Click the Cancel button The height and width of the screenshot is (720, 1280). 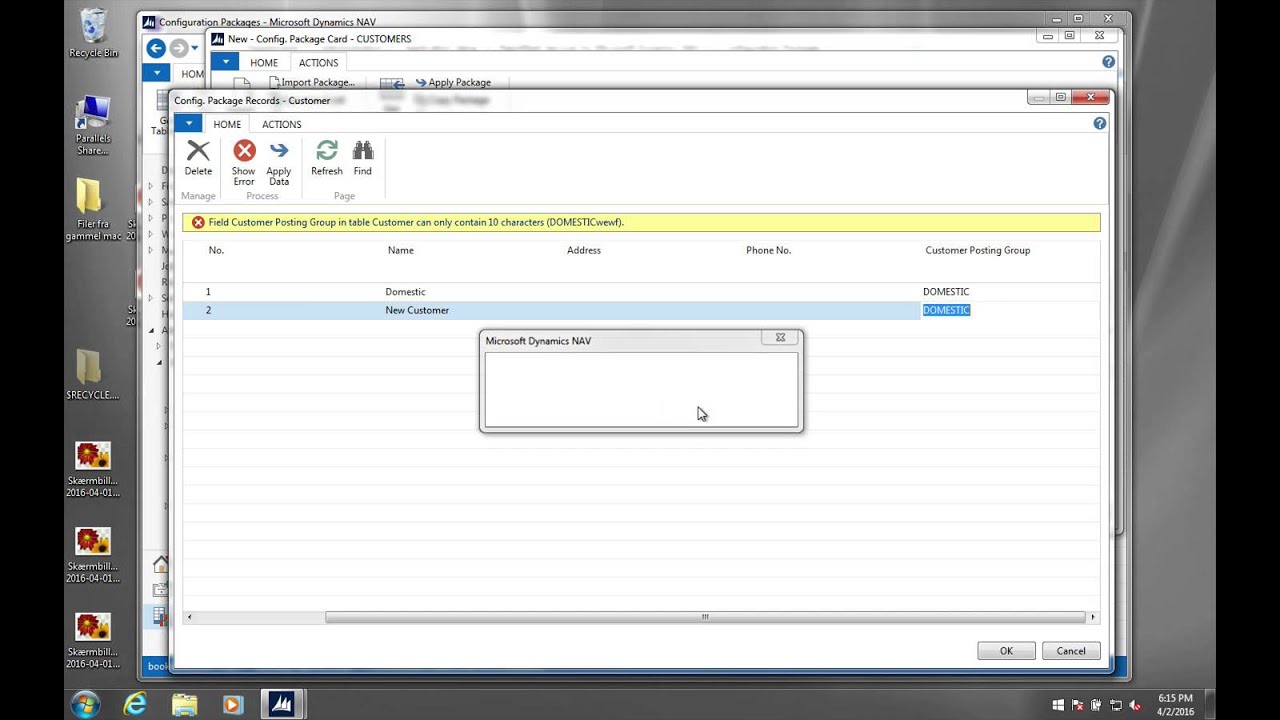click(1071, 650)
